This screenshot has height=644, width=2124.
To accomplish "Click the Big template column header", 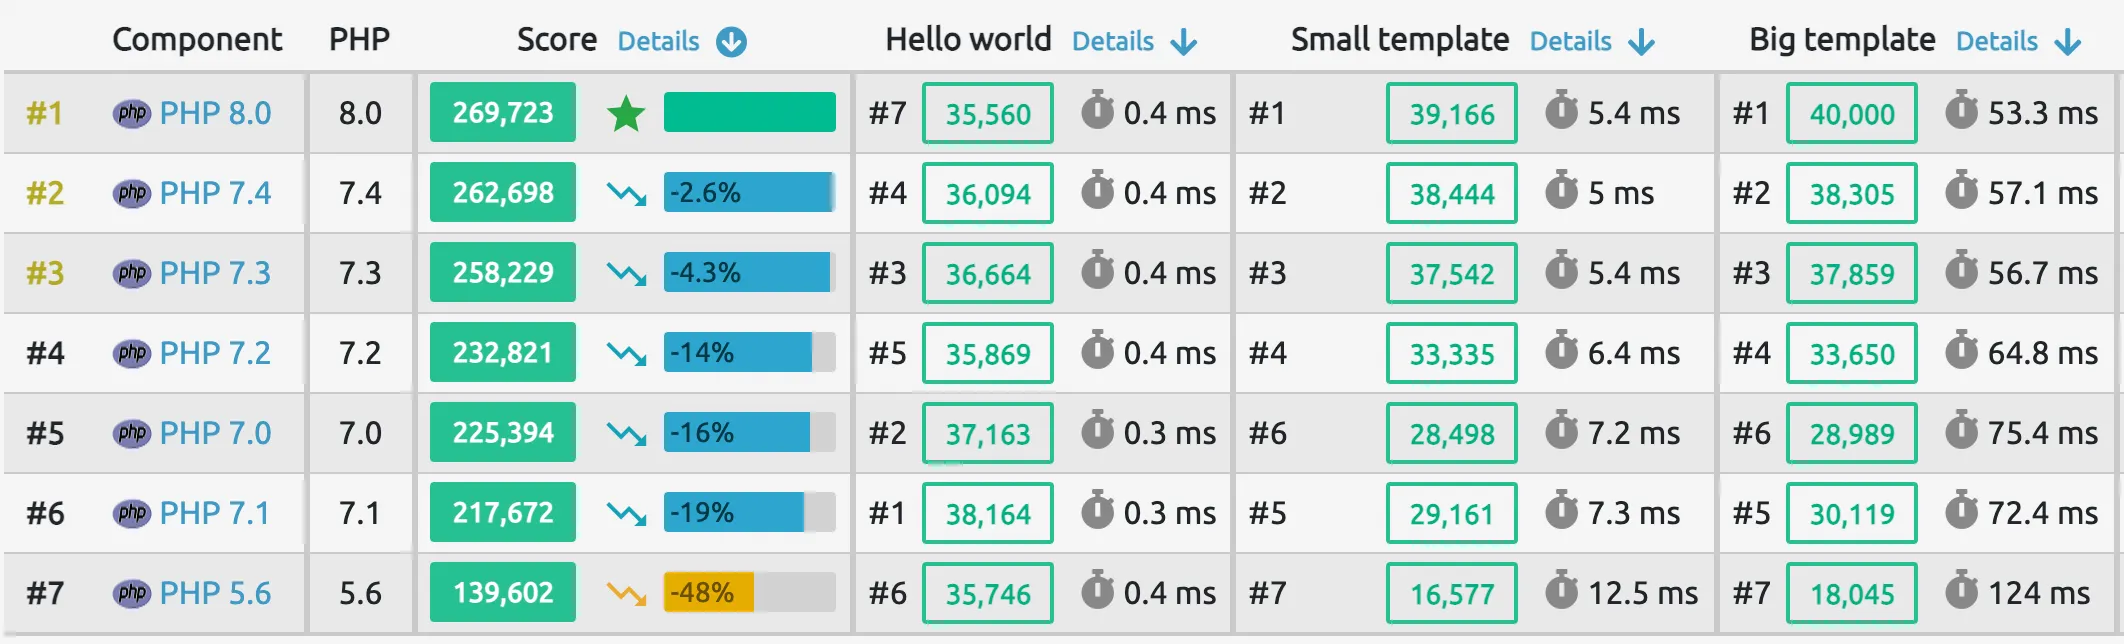I will click(1842, 40).
